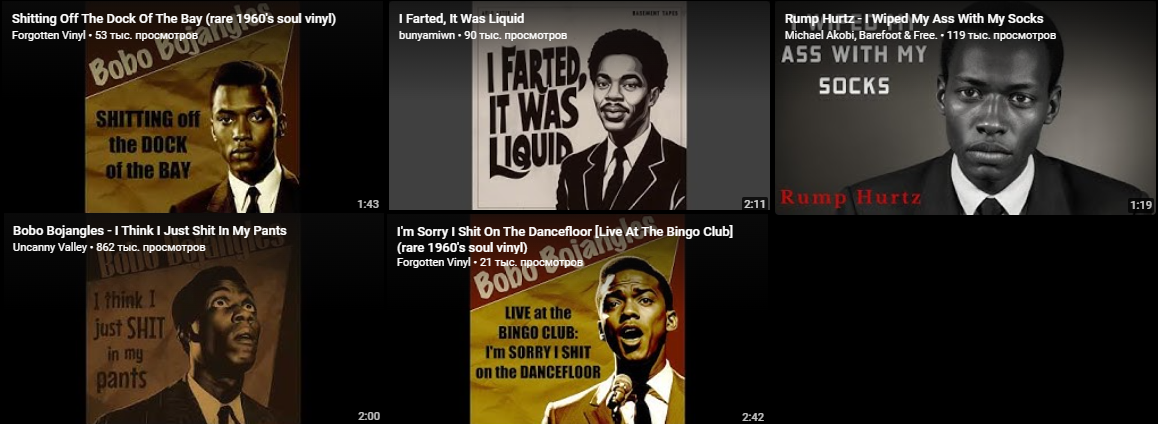Click the 'I Farted, It Was Liquid' title
Image resolution: width=1158 pixels, height=424 pixels.
(462, 19)
